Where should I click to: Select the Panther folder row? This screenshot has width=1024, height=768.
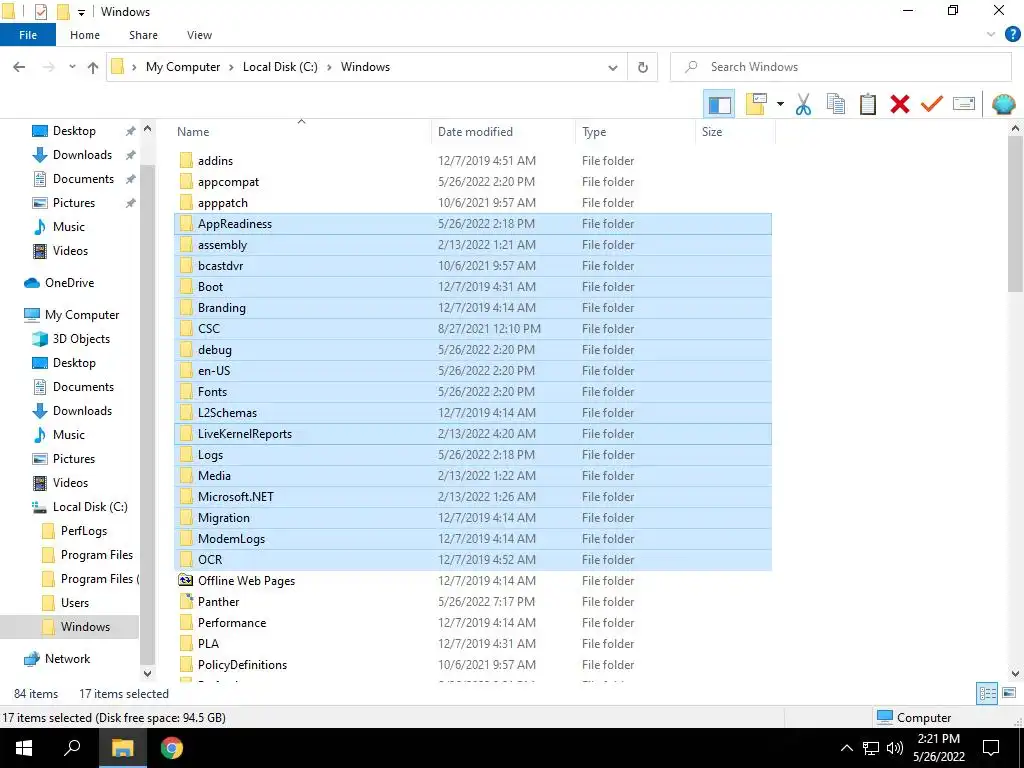(473, 601)
